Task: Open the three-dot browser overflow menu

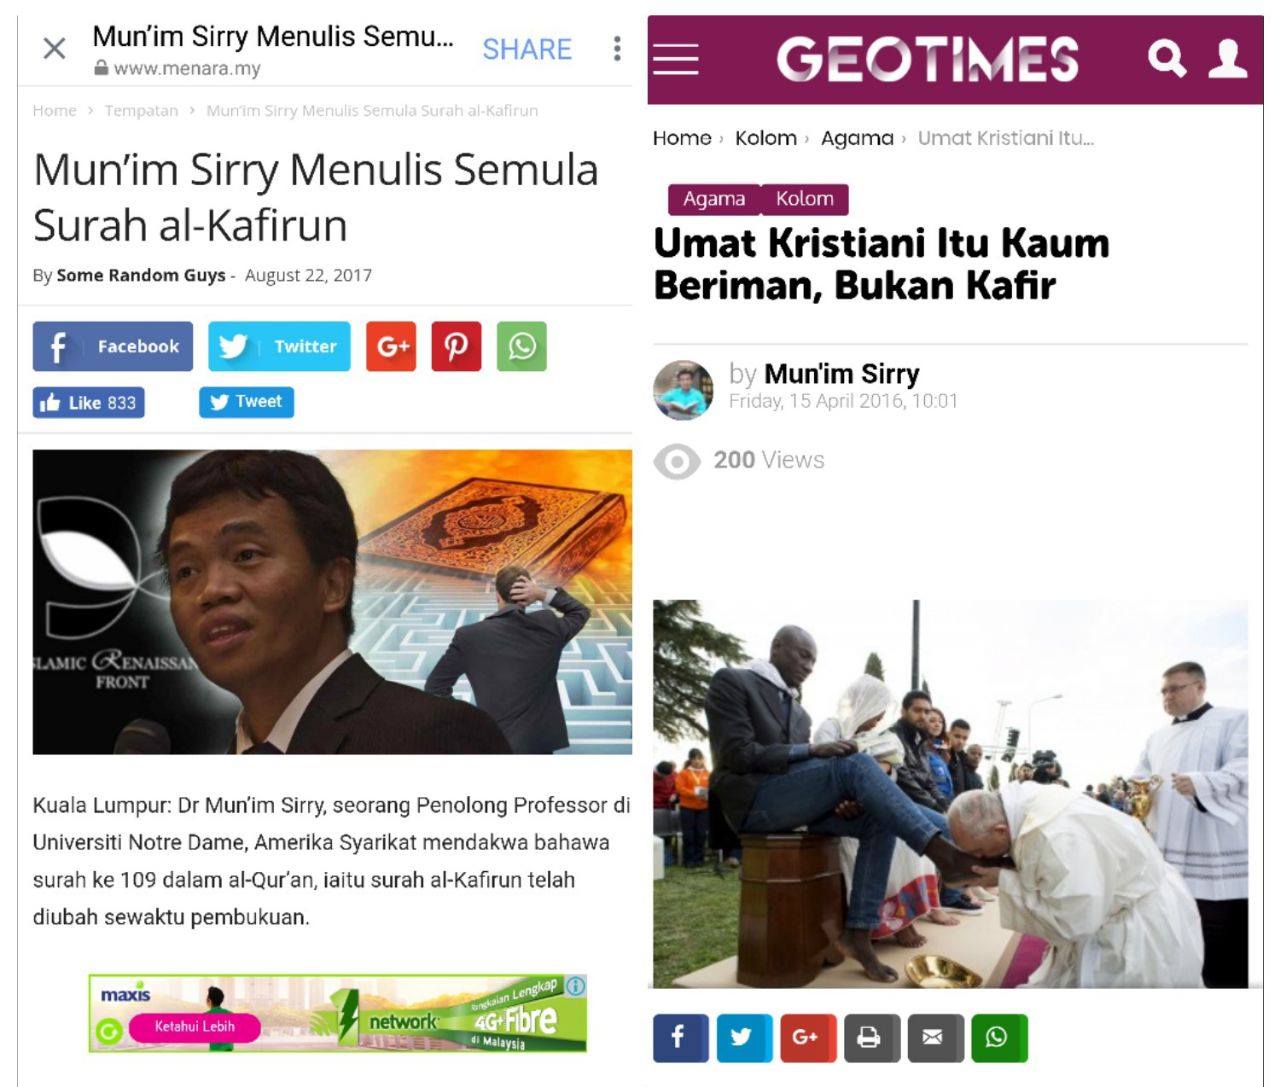Action: click(617, 48)
